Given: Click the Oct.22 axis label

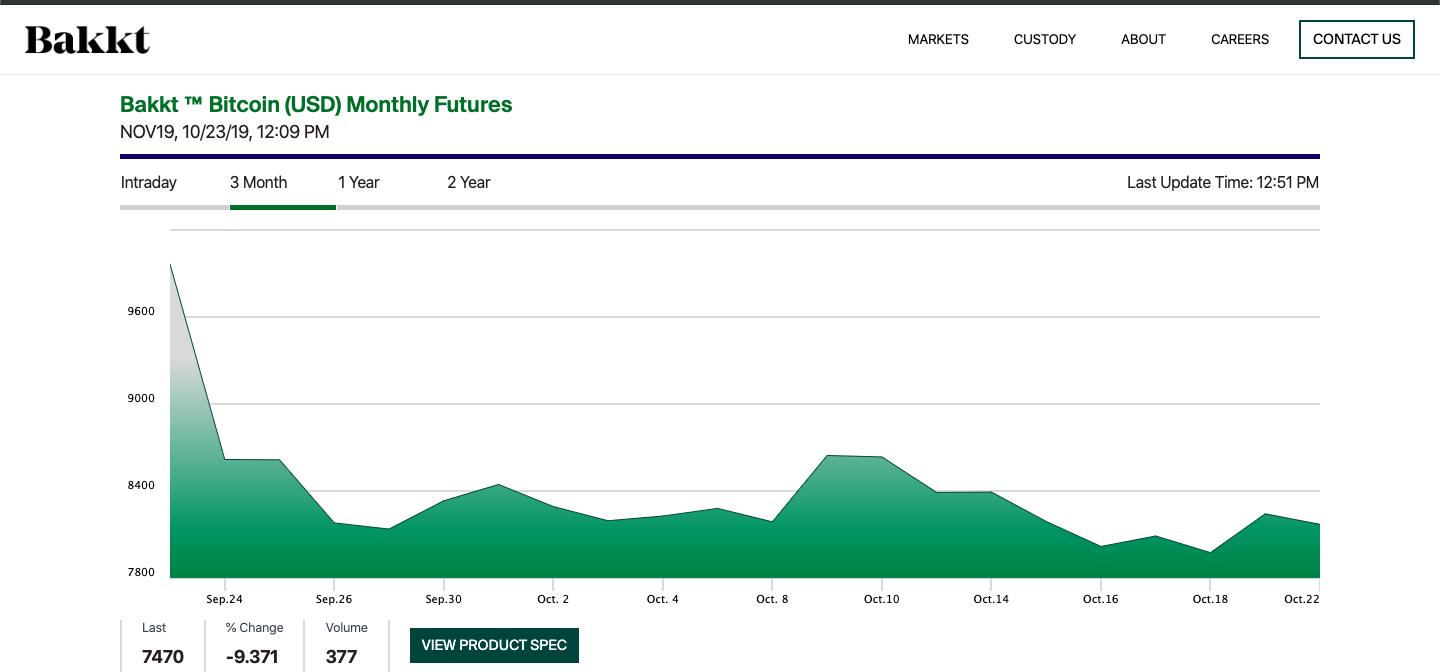Looking at the screenshot, I should pyautogui.click(x=1302, y=600).
